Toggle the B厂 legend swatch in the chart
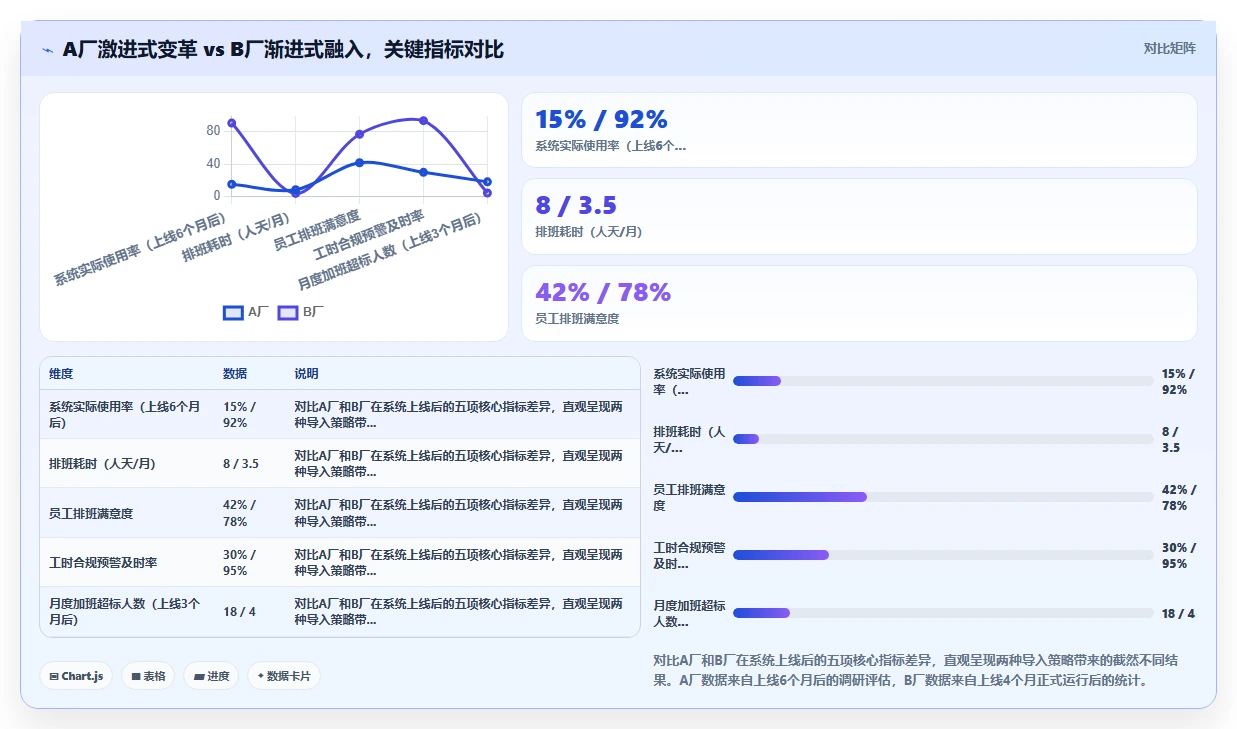 (x=288, y=312)
